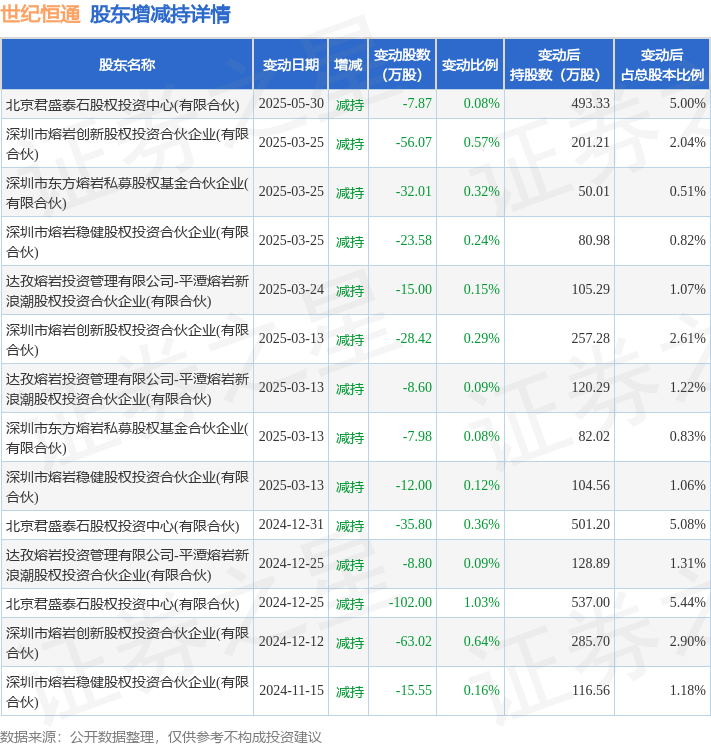Viewport: 711px width, 746px height.
Task: Click the -12.00 share change value
Action: click(x=414, y=485)
